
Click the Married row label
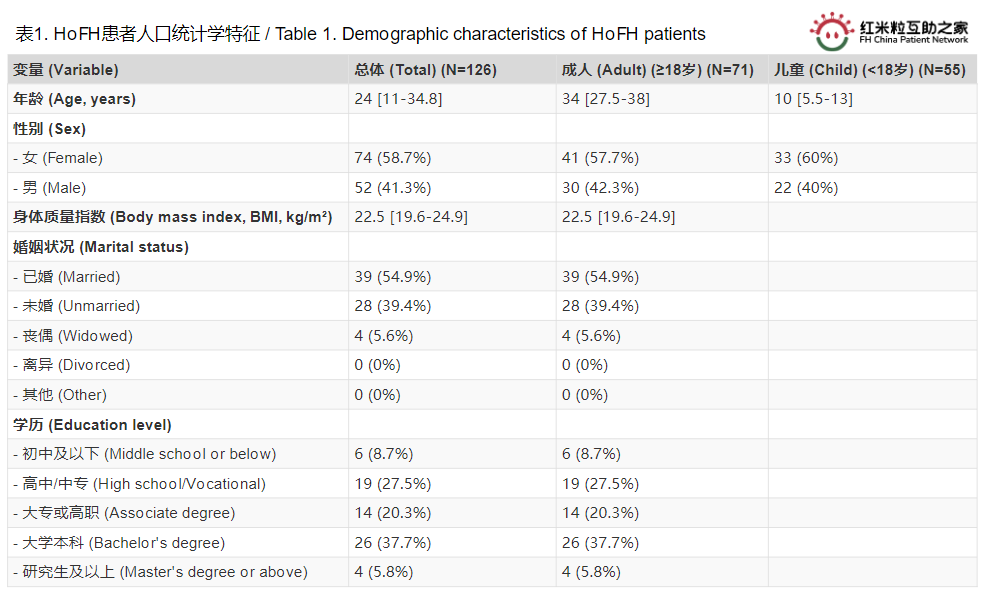pyautogui.click(x=67, y=276)
